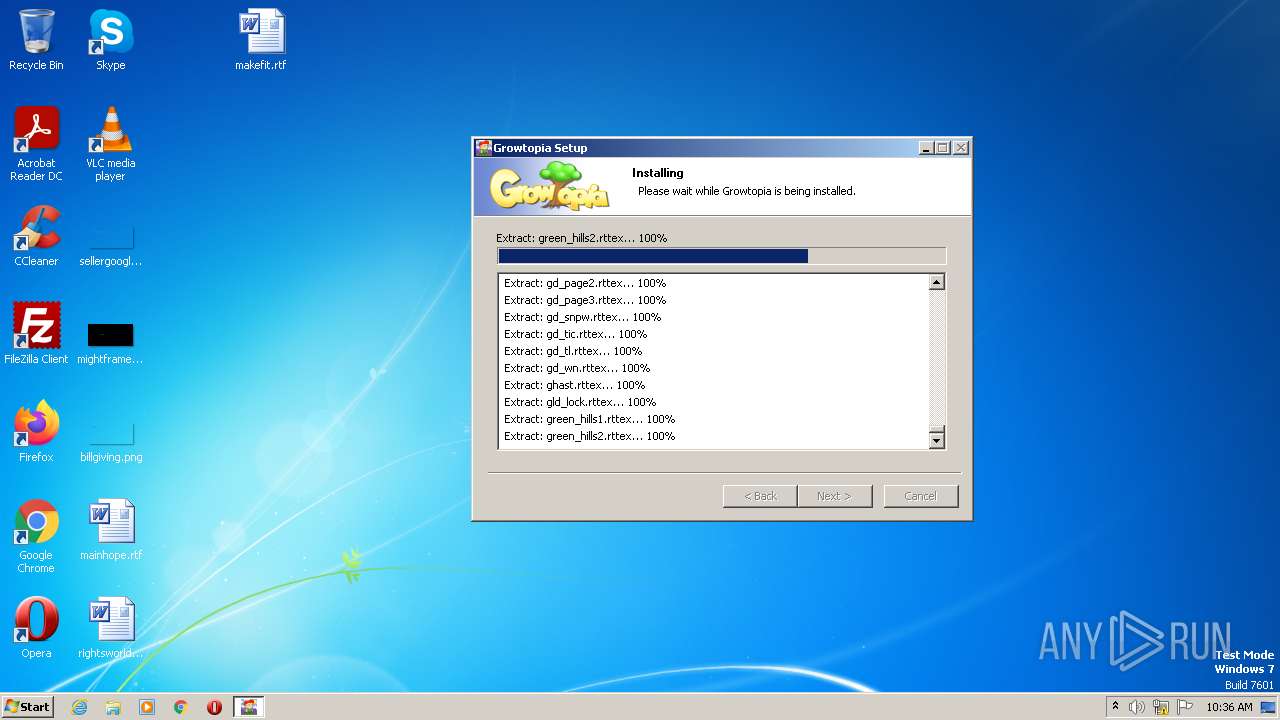Open CCleaner desktop shortcut
This screenshot has width=1280, height=720.
[x=36, y=236]
